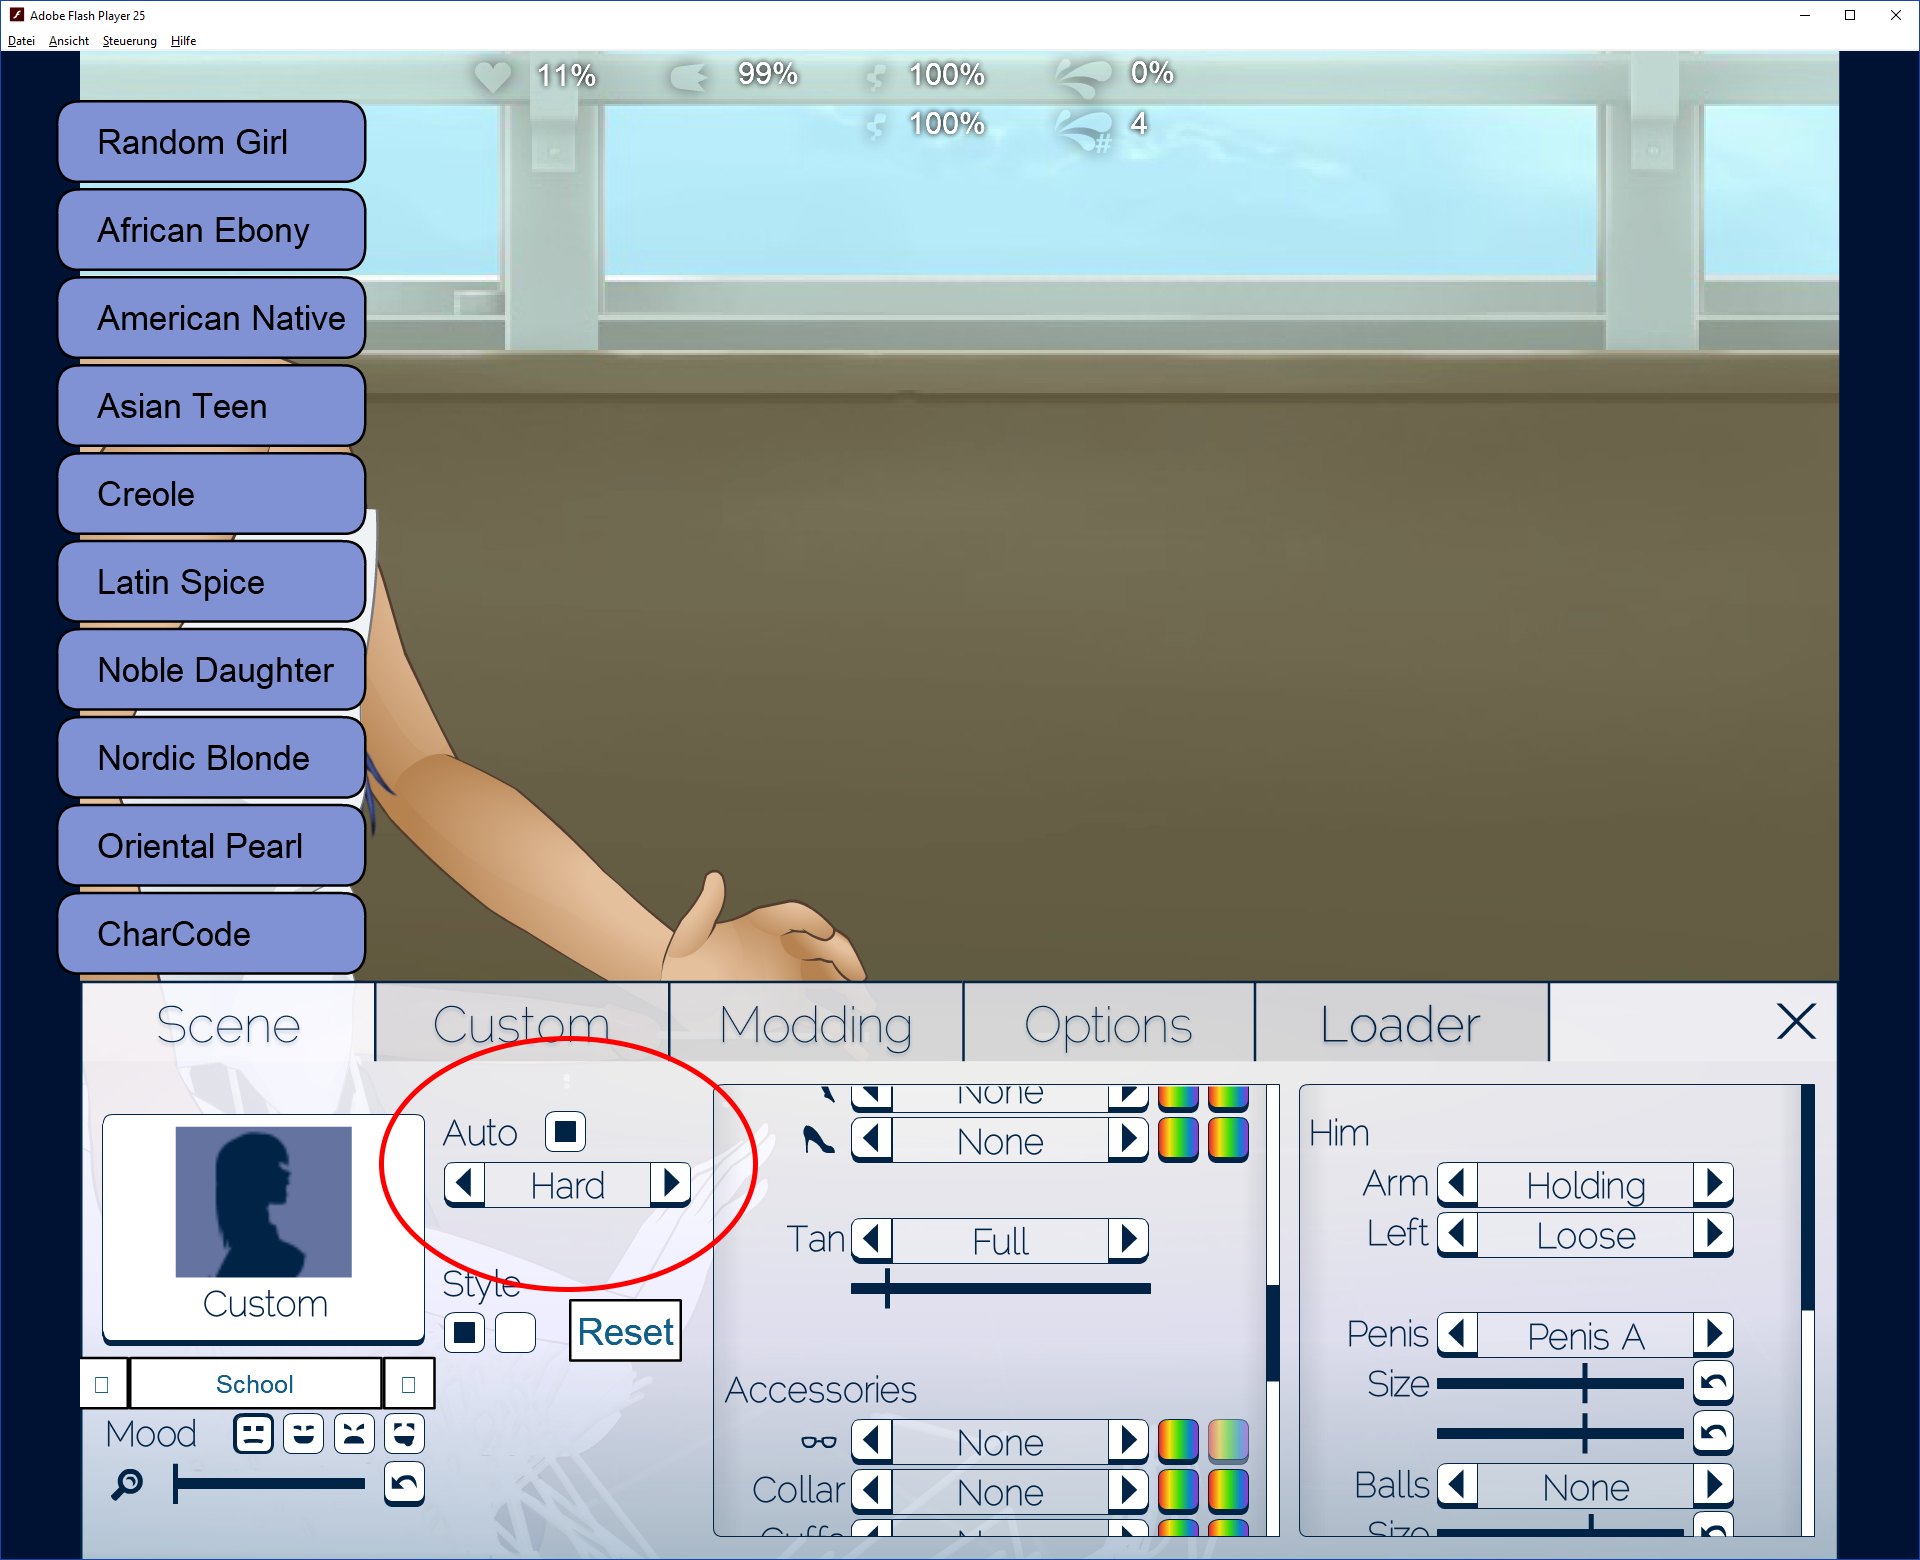Reset Penis Size with undo icon
The width and height of the screenshot is (1920, 1560).
click(1713, 1384)
